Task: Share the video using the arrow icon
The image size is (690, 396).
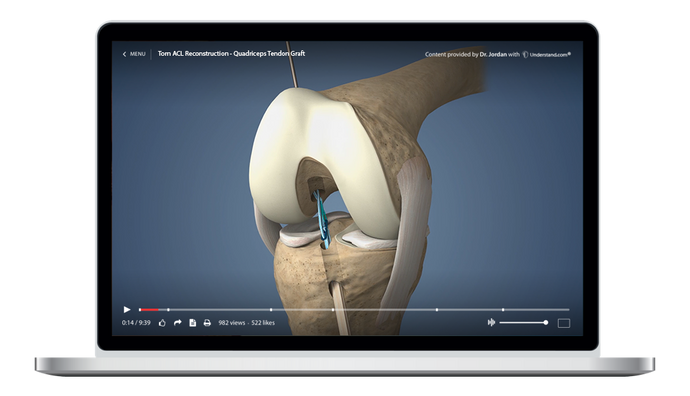Action: (177, 323)
